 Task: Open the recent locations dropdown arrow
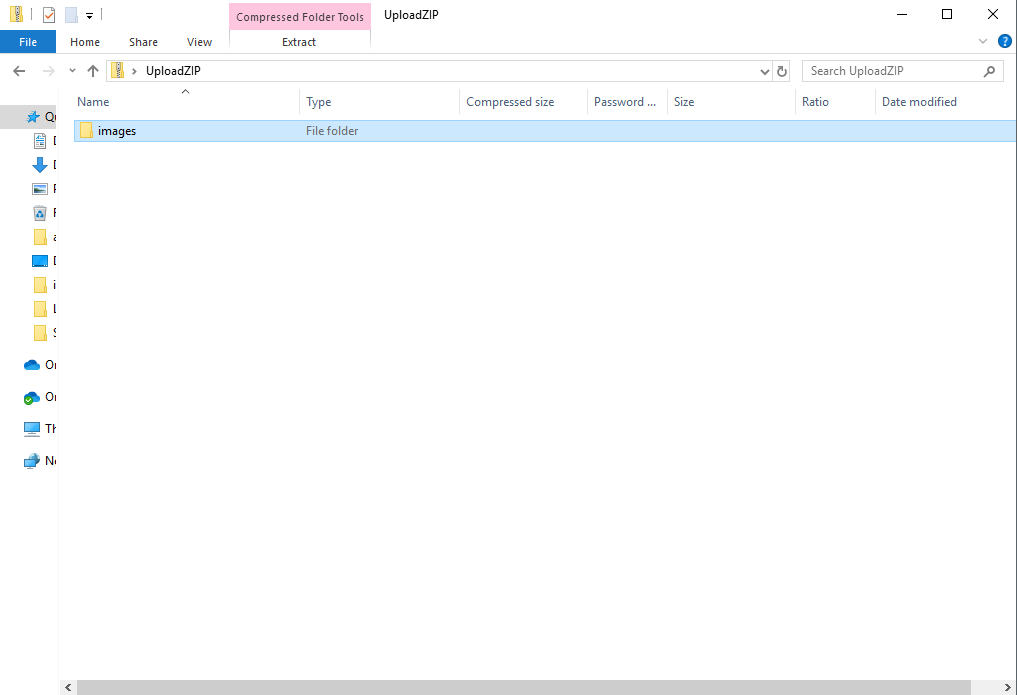pyautogui.click(x=72, y=71)
